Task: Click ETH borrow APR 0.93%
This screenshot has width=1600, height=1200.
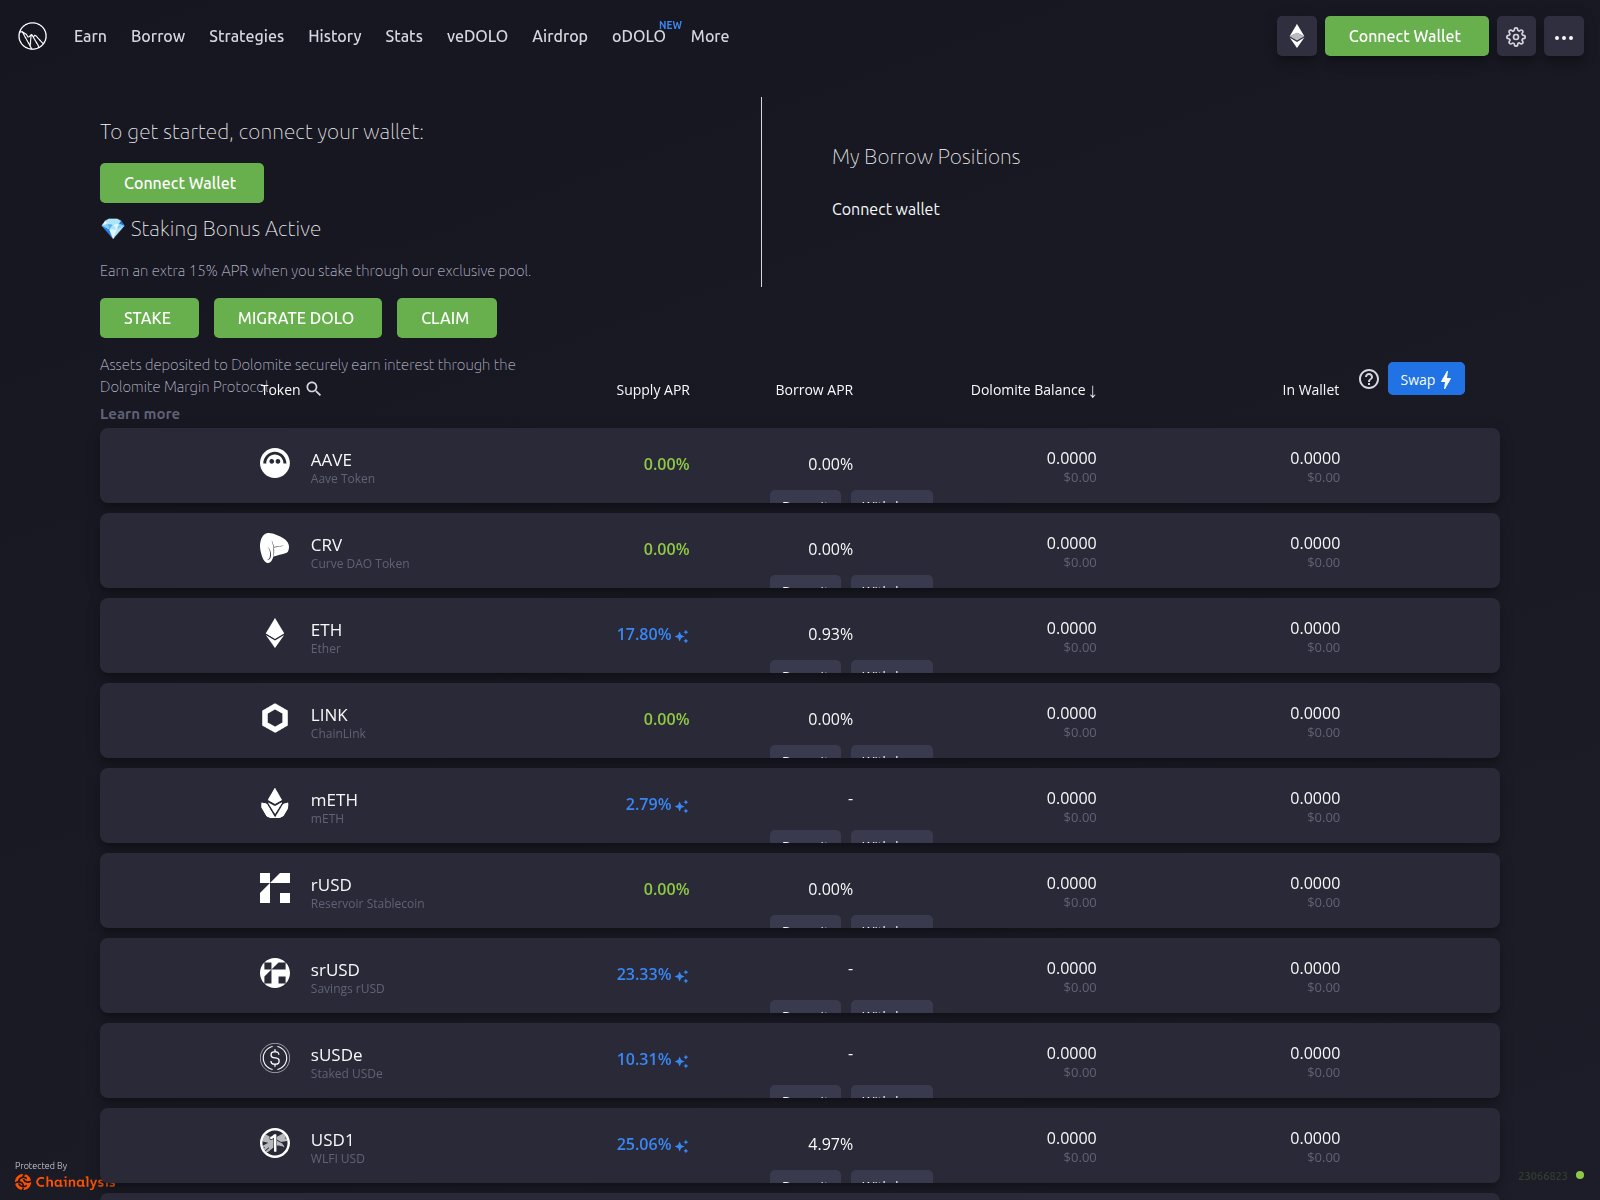Action: click(x=830, y=634)
